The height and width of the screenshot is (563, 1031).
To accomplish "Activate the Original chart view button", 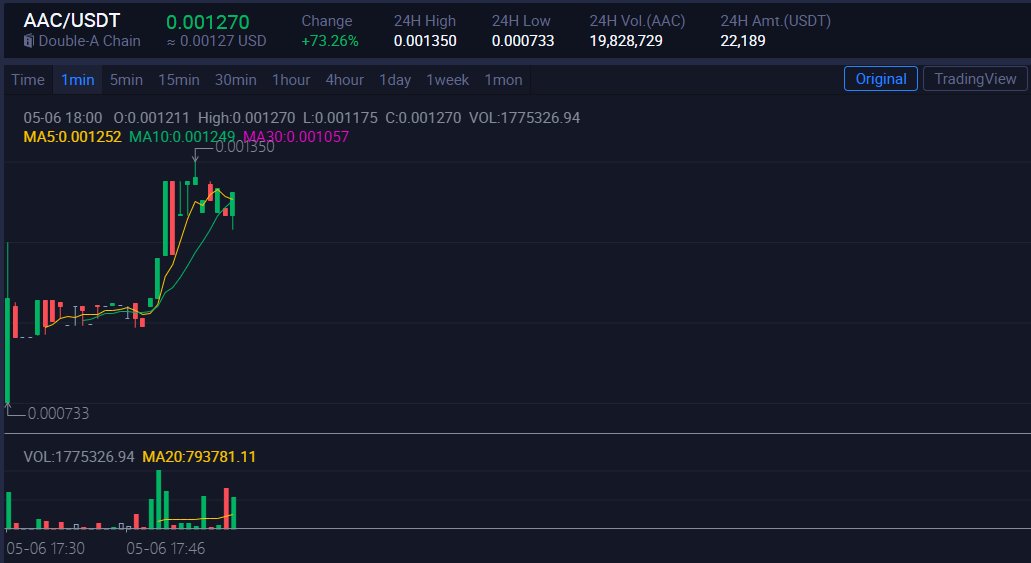I will 880,79.
